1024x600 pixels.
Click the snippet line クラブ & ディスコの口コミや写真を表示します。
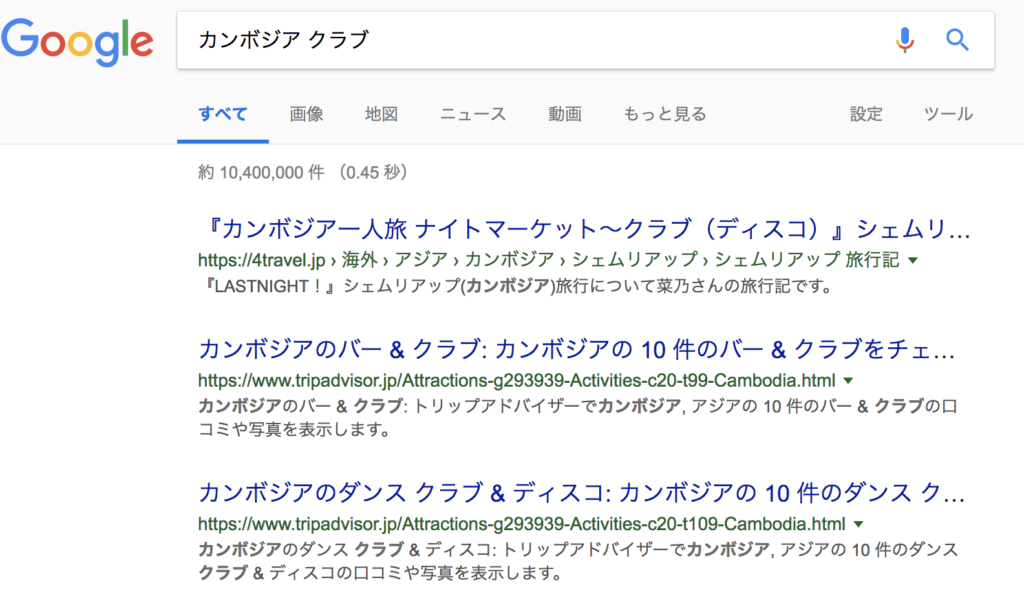click(x=381, y=573)
